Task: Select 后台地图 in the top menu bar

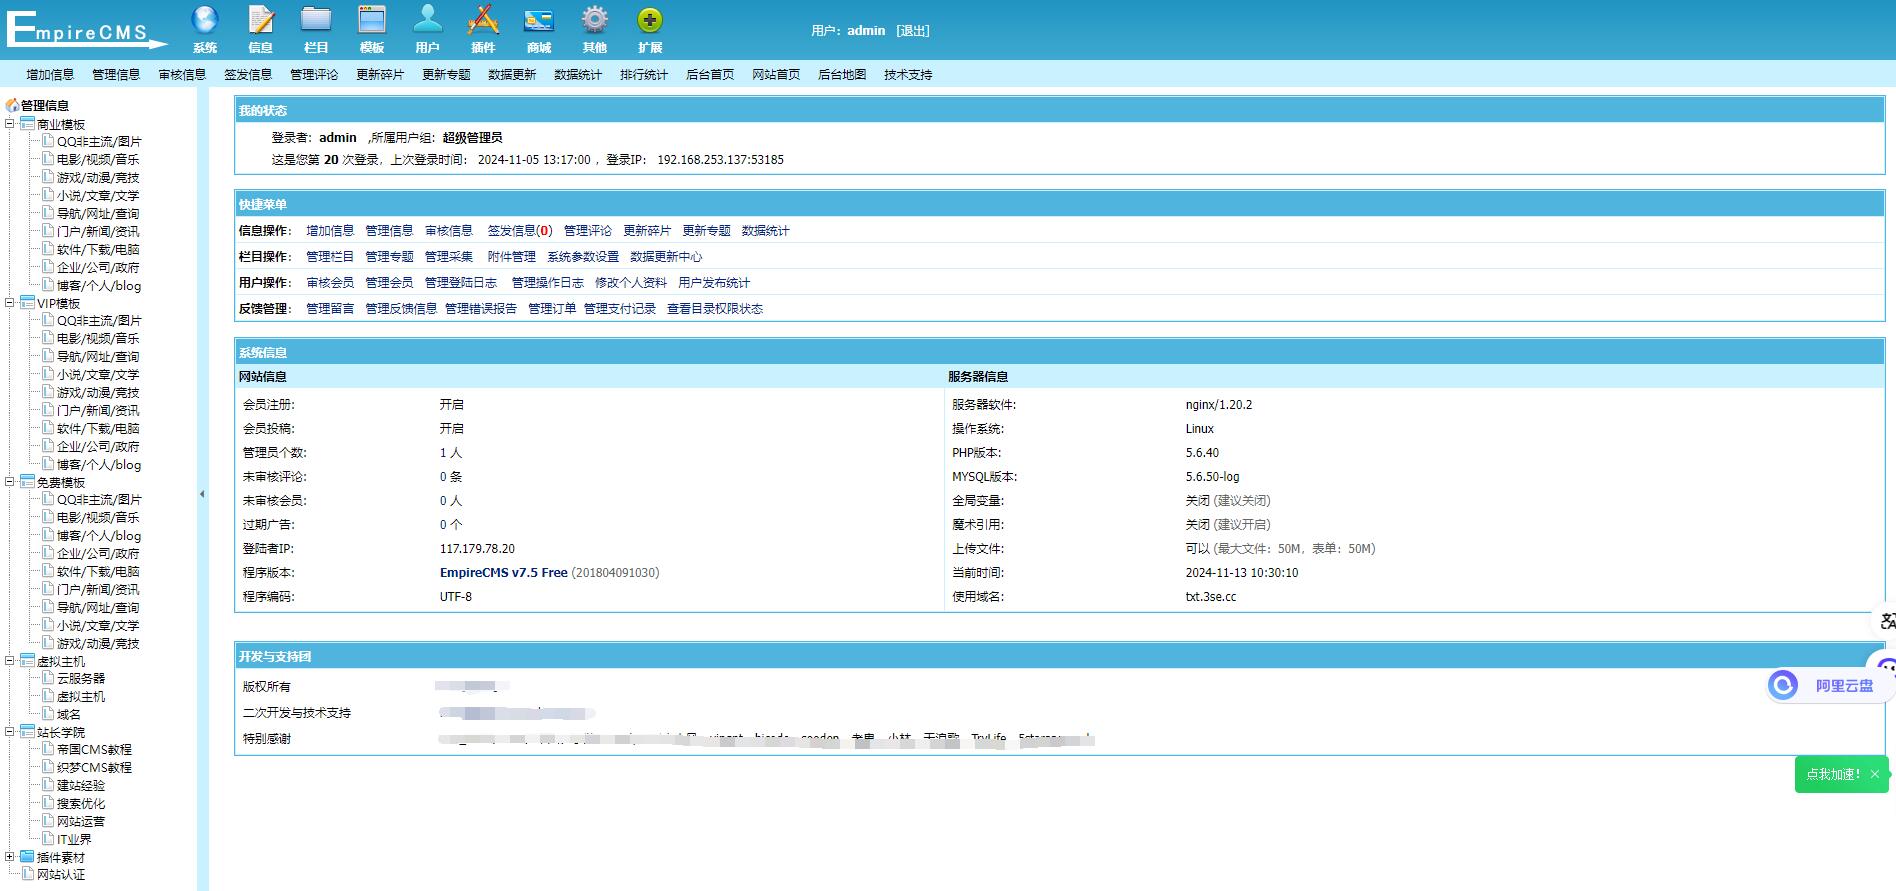Action: [842, 75]
